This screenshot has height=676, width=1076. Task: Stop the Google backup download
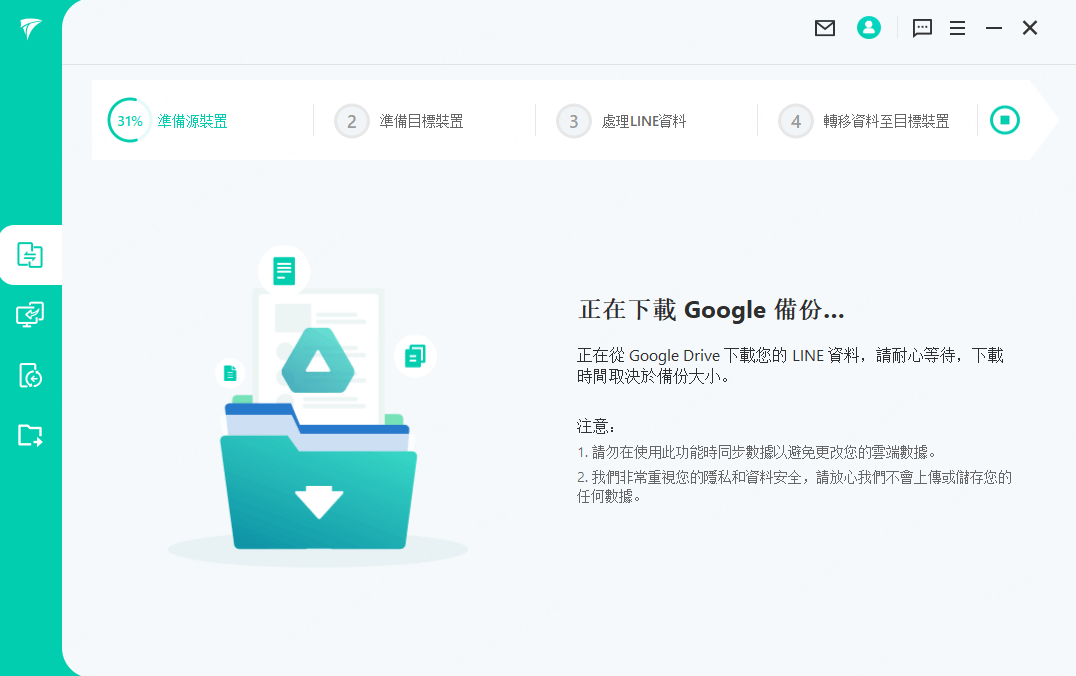click(x=1004, y=119)
